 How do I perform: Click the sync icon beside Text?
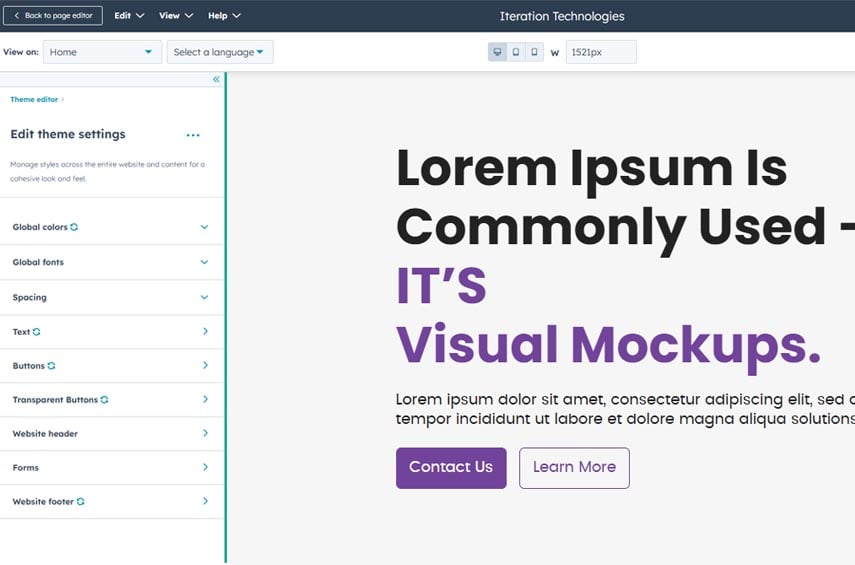tap(37, 332)
